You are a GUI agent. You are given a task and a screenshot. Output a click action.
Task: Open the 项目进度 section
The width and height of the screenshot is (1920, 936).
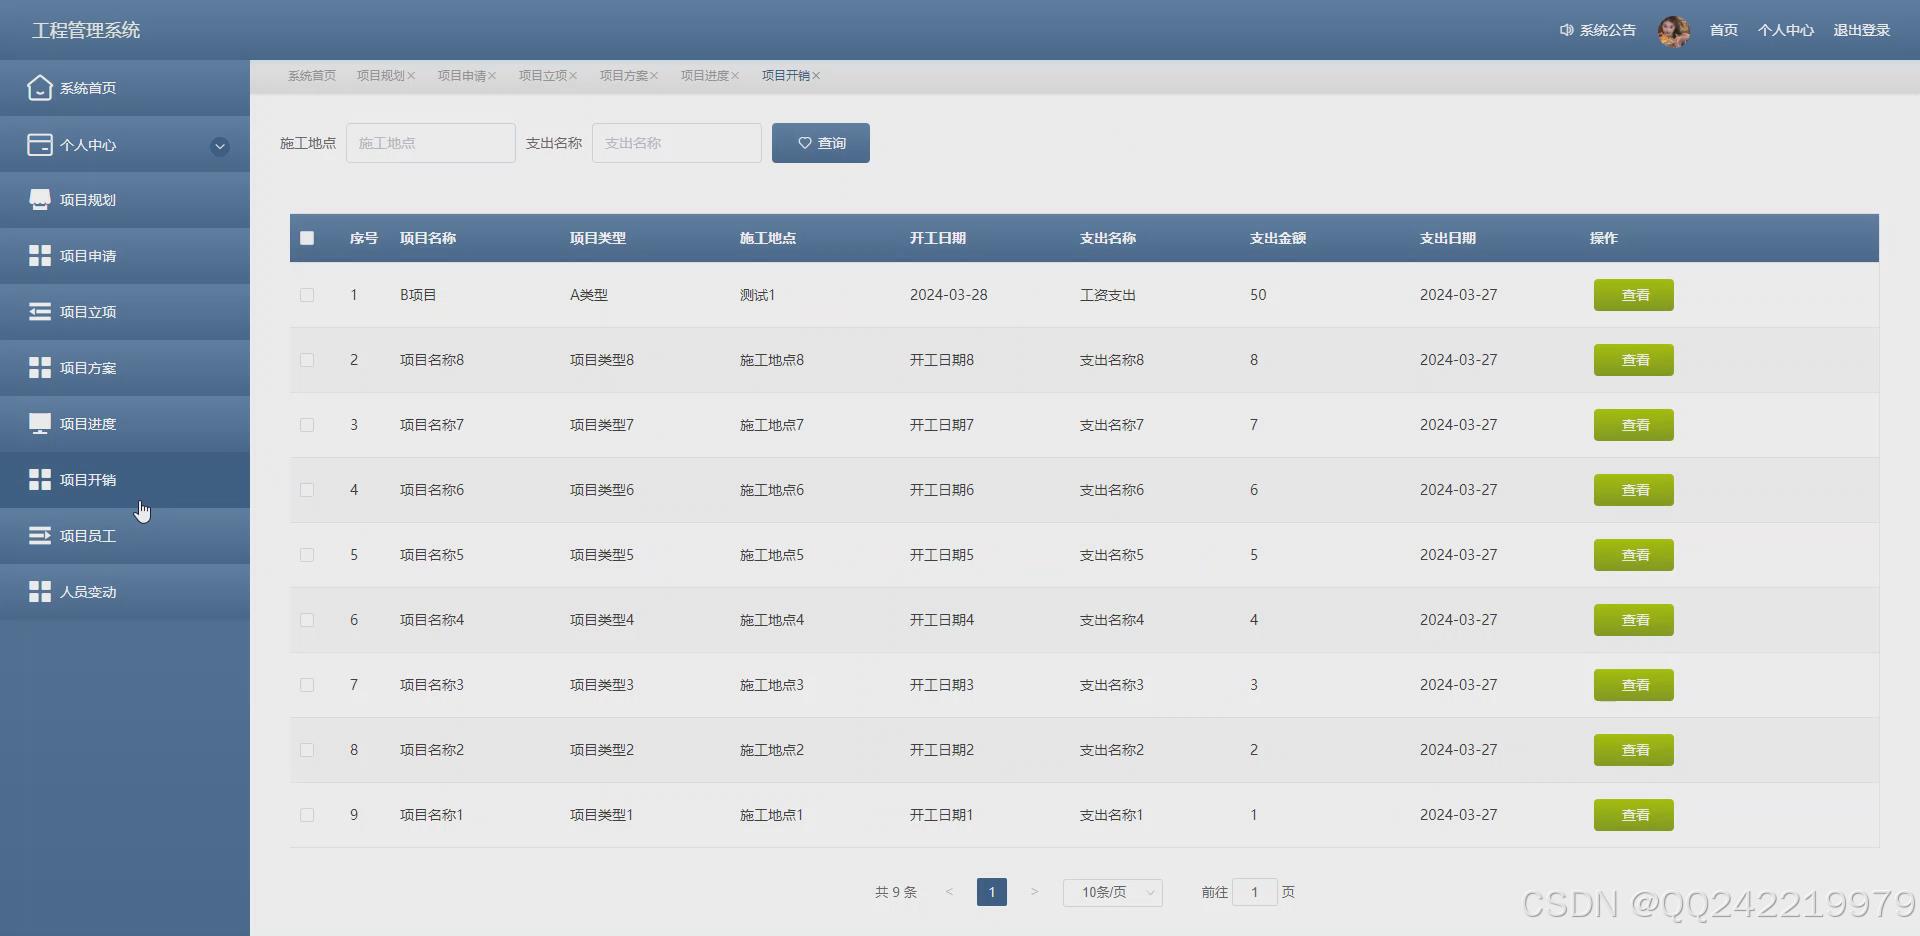[x=87, y=423]
